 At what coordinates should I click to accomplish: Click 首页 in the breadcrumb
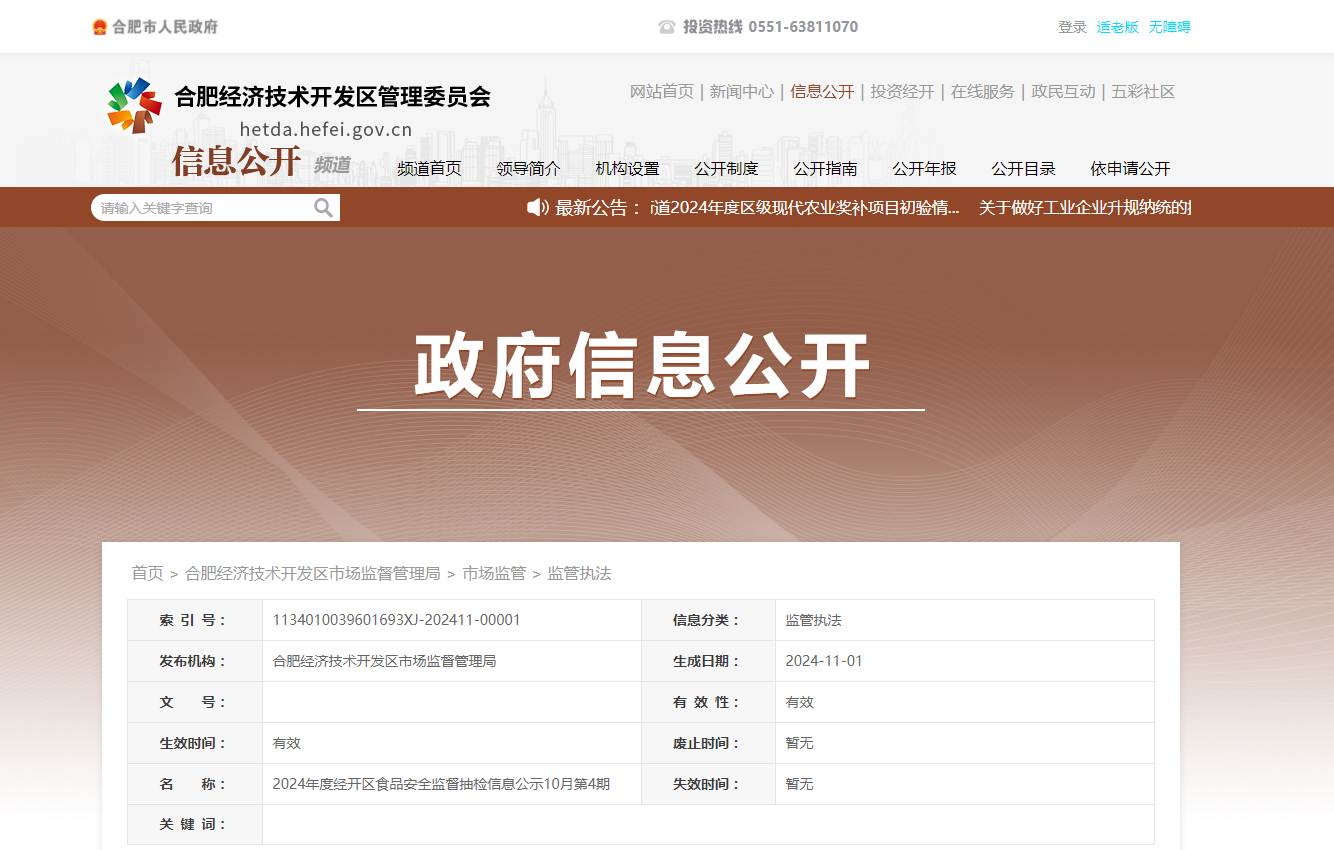[x=147, y=573]
